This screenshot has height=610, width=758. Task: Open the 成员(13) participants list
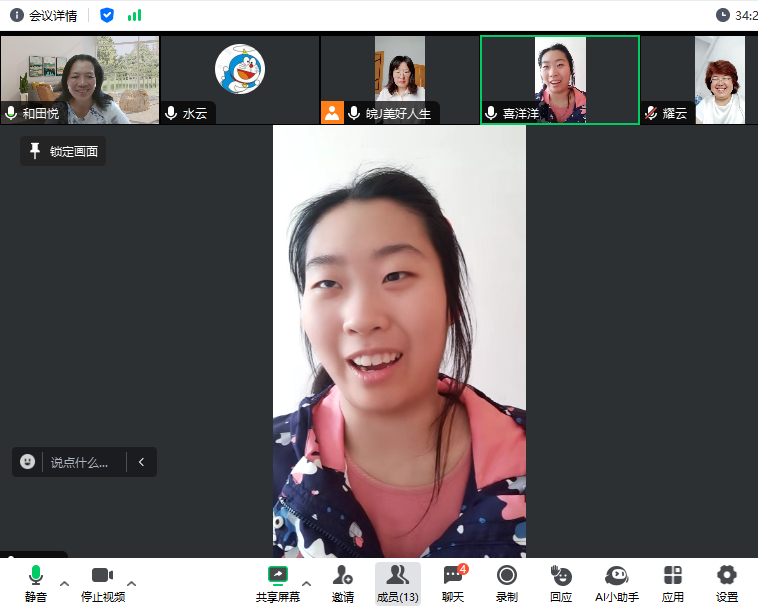point(397,582)
